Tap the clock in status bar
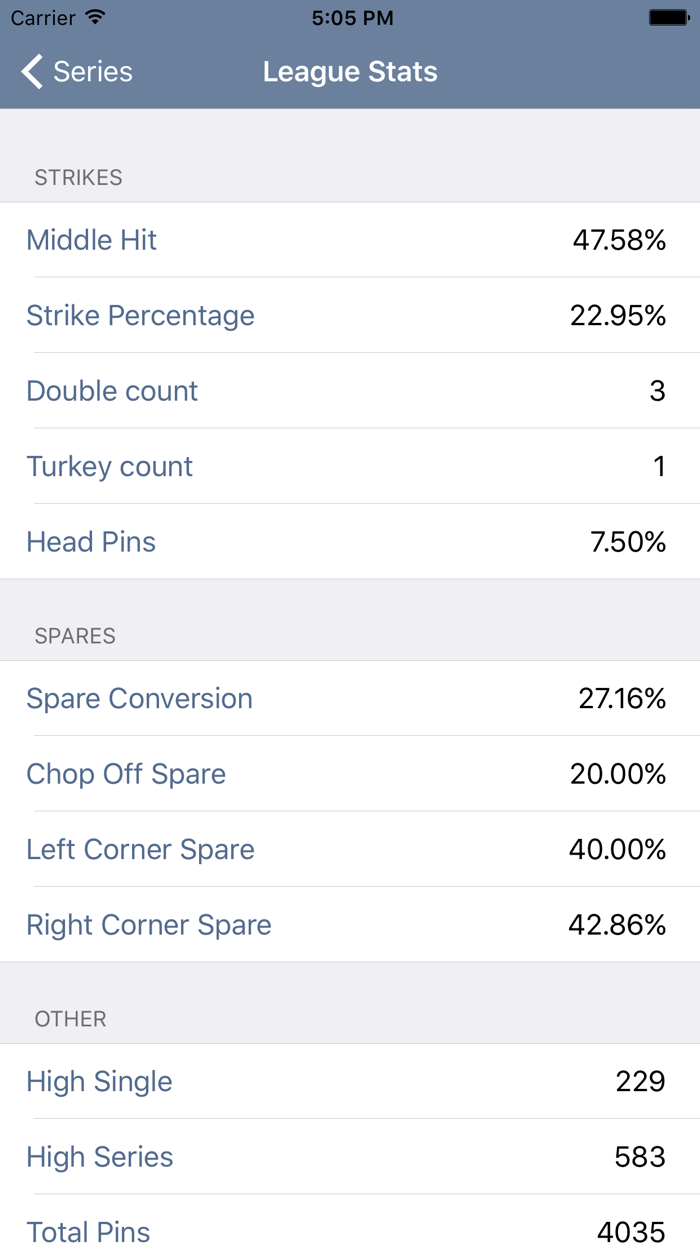700x1244 pixels. point(352,18)
